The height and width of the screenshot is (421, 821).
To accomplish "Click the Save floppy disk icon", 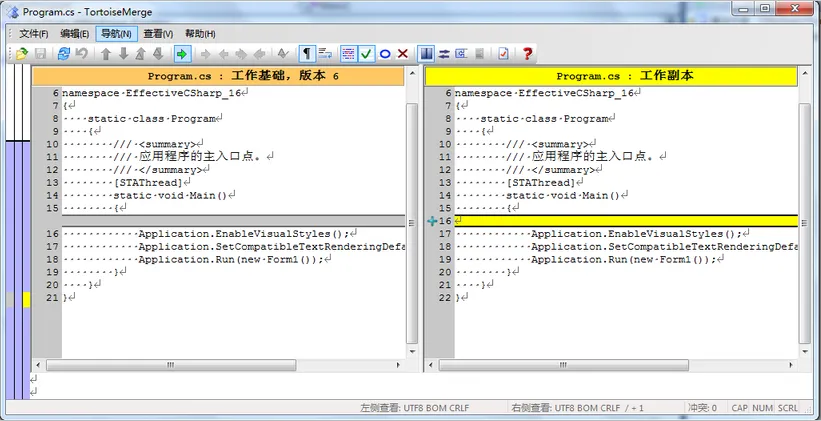I will click(x=40, y=53).
